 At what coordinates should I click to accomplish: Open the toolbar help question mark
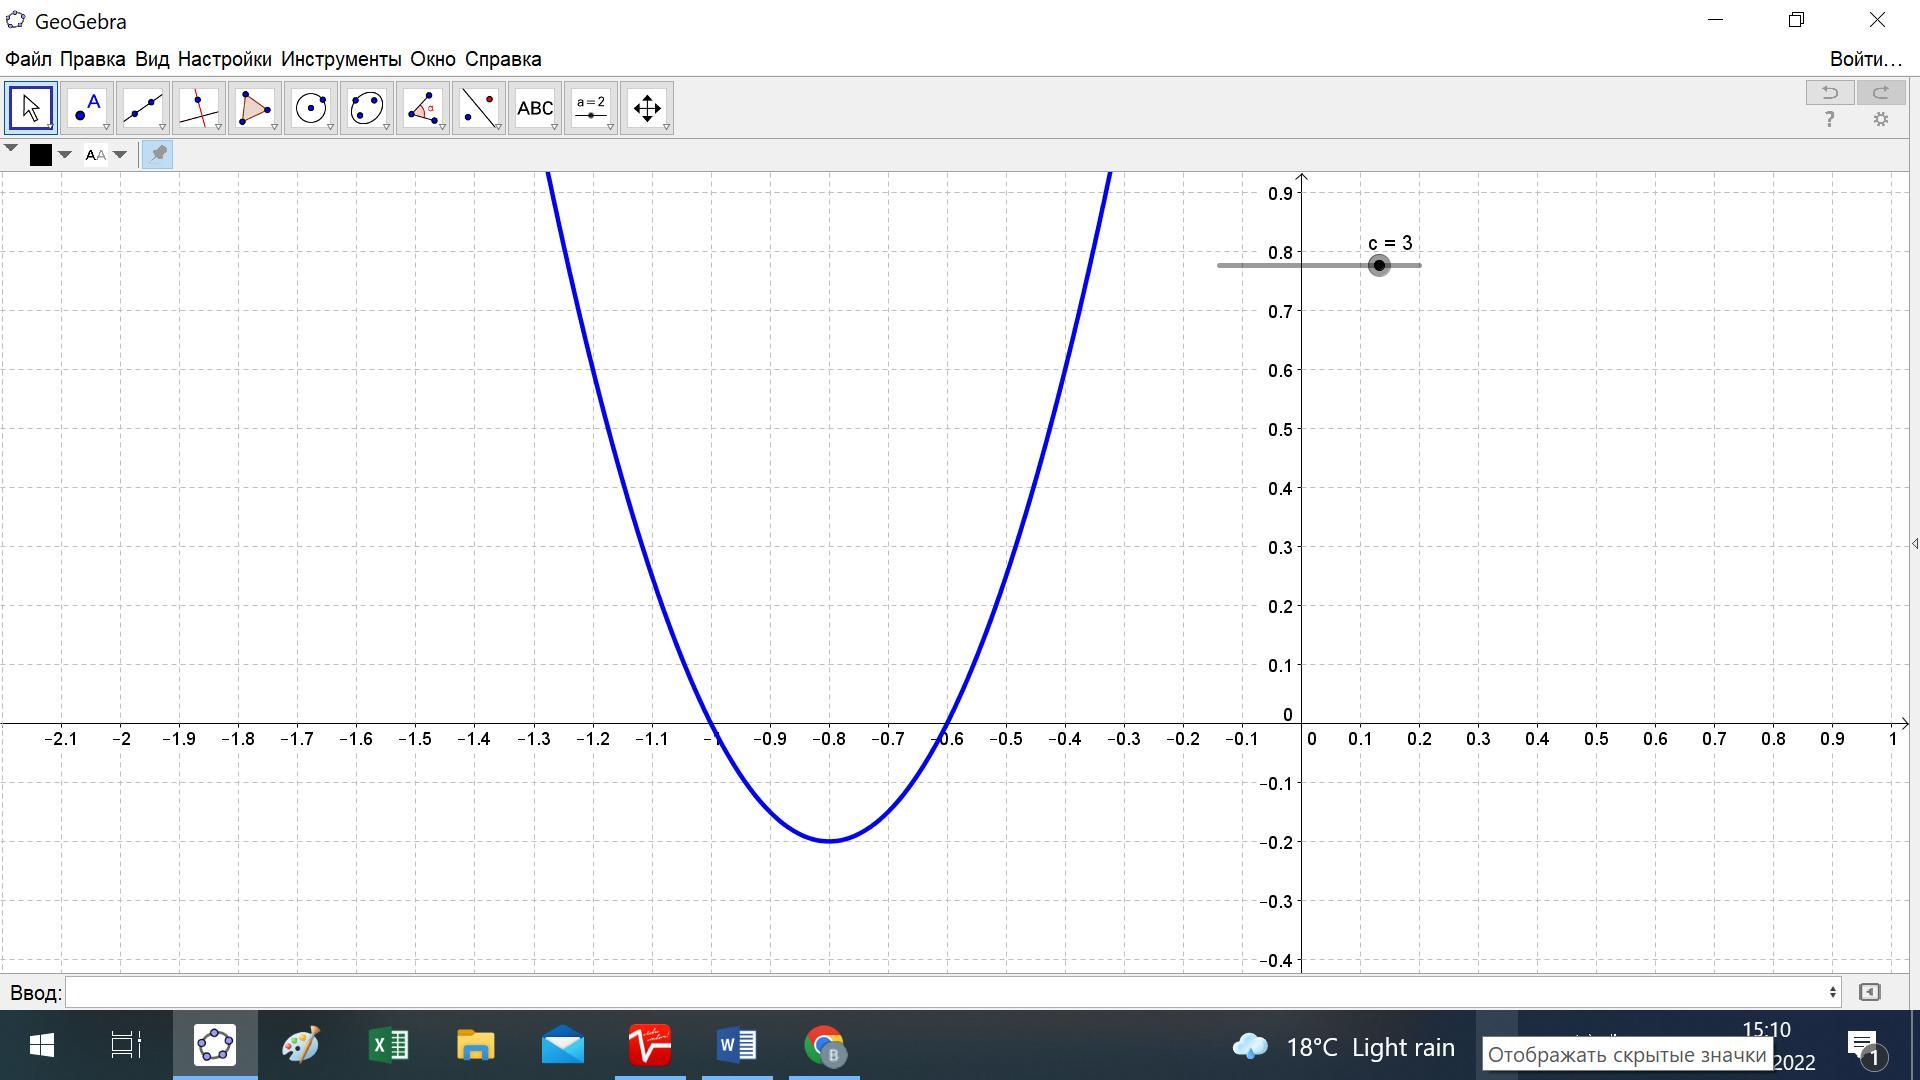point(1830,120)
